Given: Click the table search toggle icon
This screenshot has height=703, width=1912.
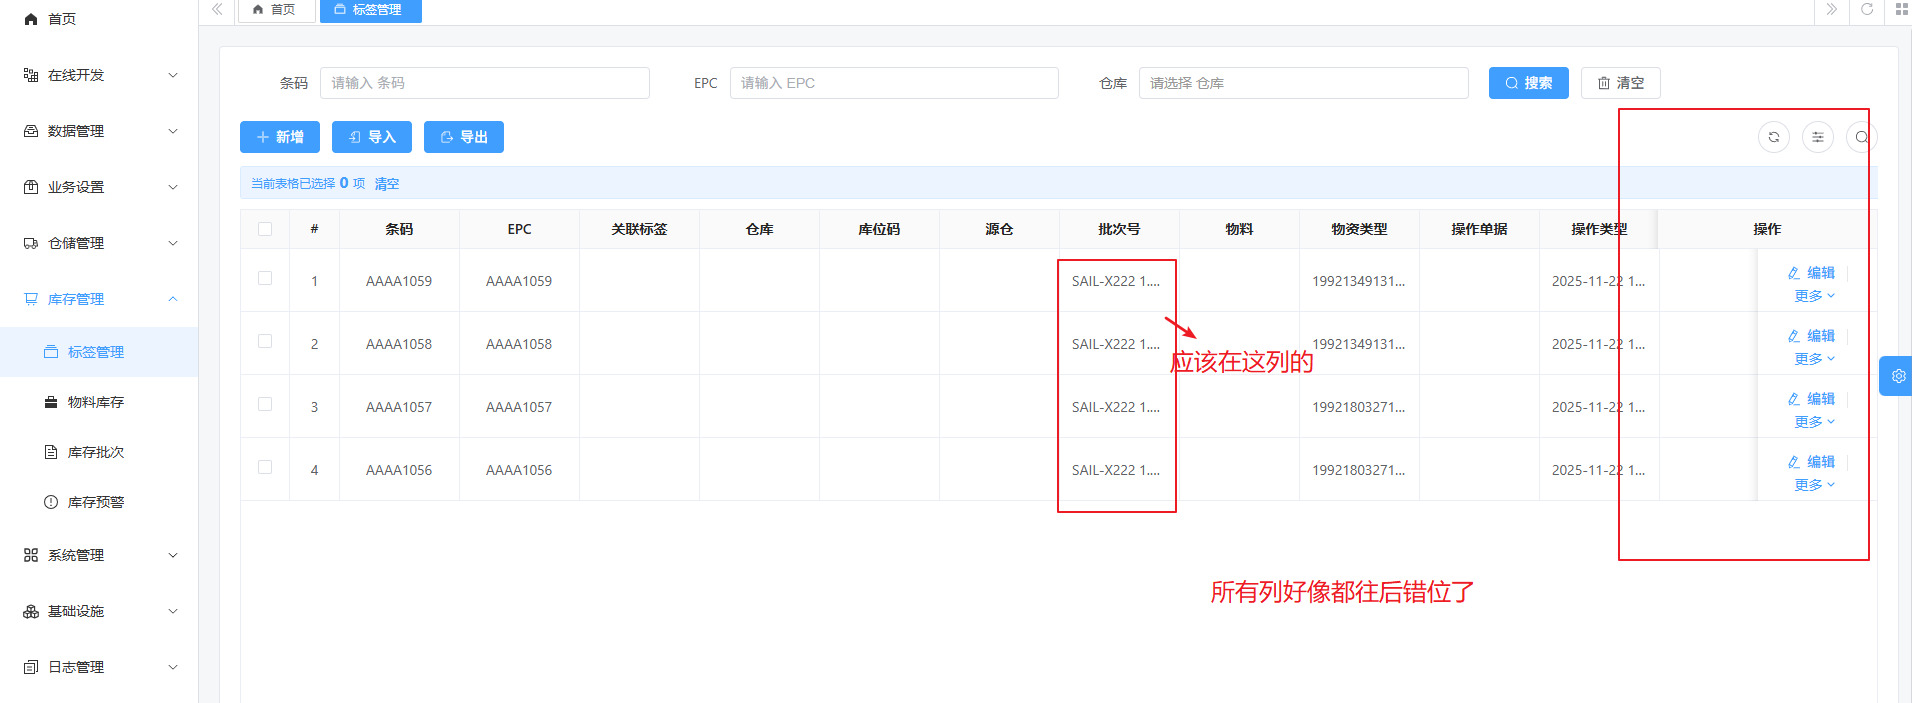Looking at the screenshot, I should 1861,137.
